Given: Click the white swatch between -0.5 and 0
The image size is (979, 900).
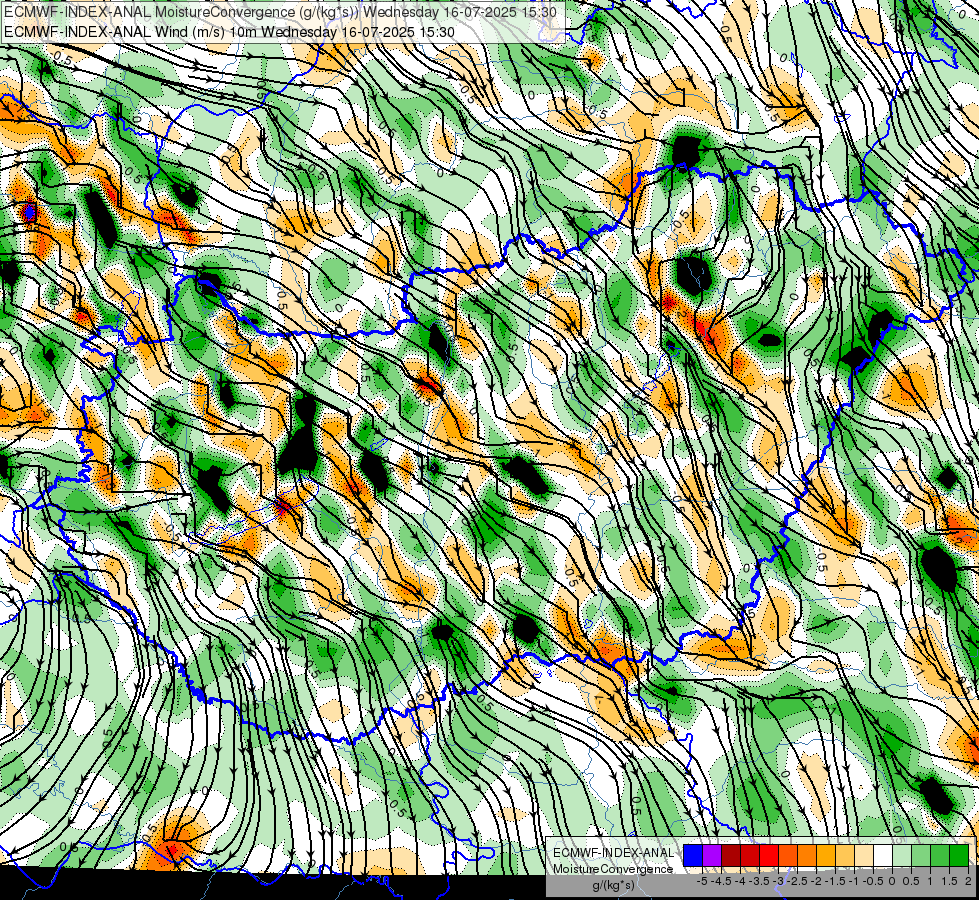Looking at the screenshot, I should 883,856.
